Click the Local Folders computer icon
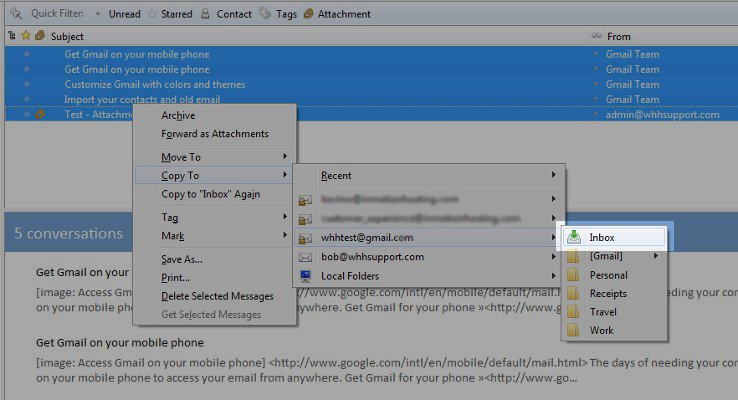The height and width of the screenshot is (400, 738). [306, 275]
